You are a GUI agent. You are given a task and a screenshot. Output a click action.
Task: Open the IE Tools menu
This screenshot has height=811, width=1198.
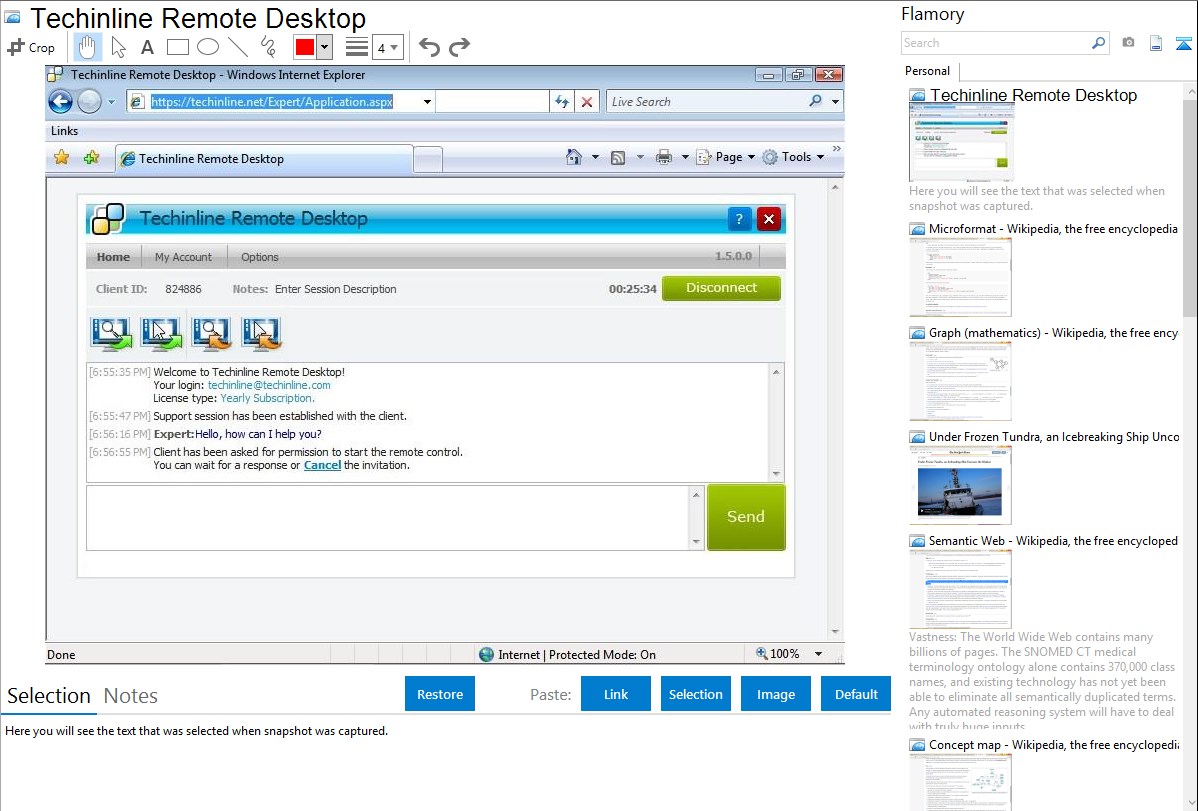click(x=793, y=157)
